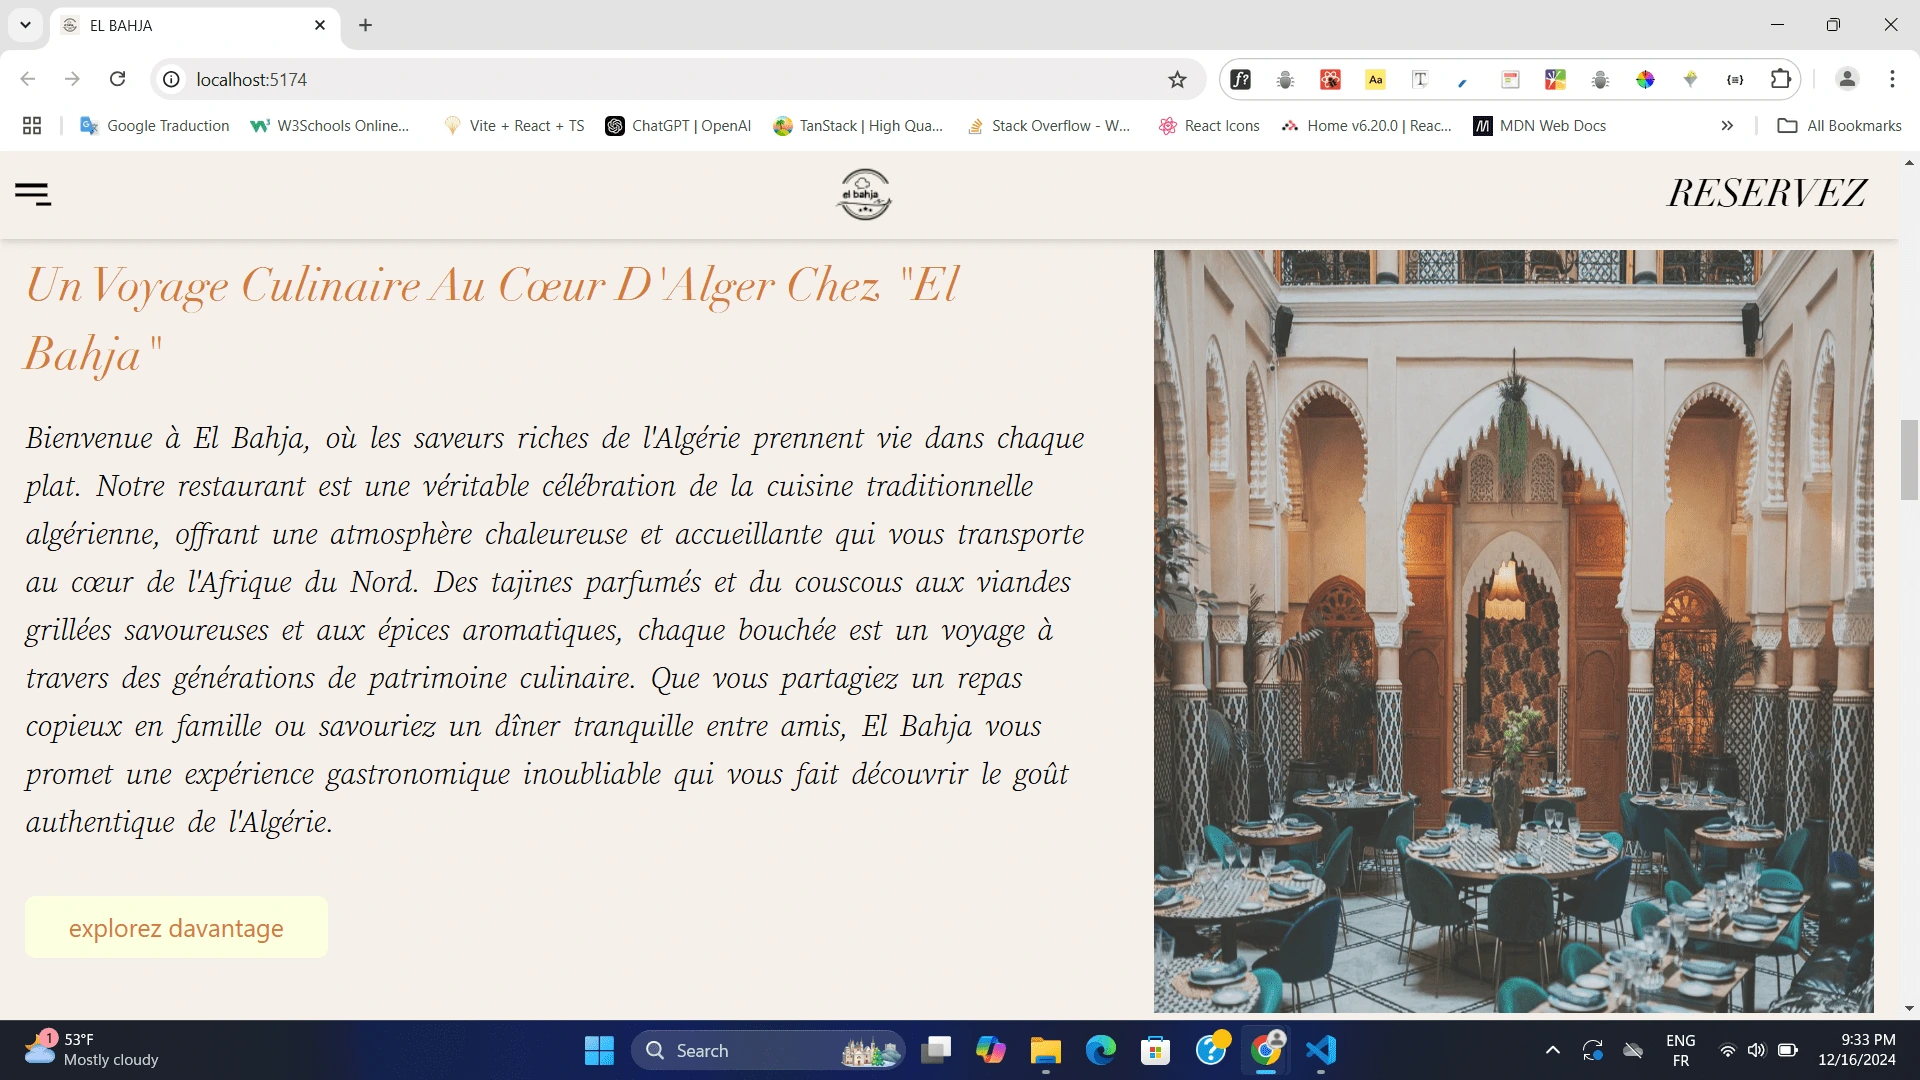Expand hidden bookmarks chevron

(1727, 126)
